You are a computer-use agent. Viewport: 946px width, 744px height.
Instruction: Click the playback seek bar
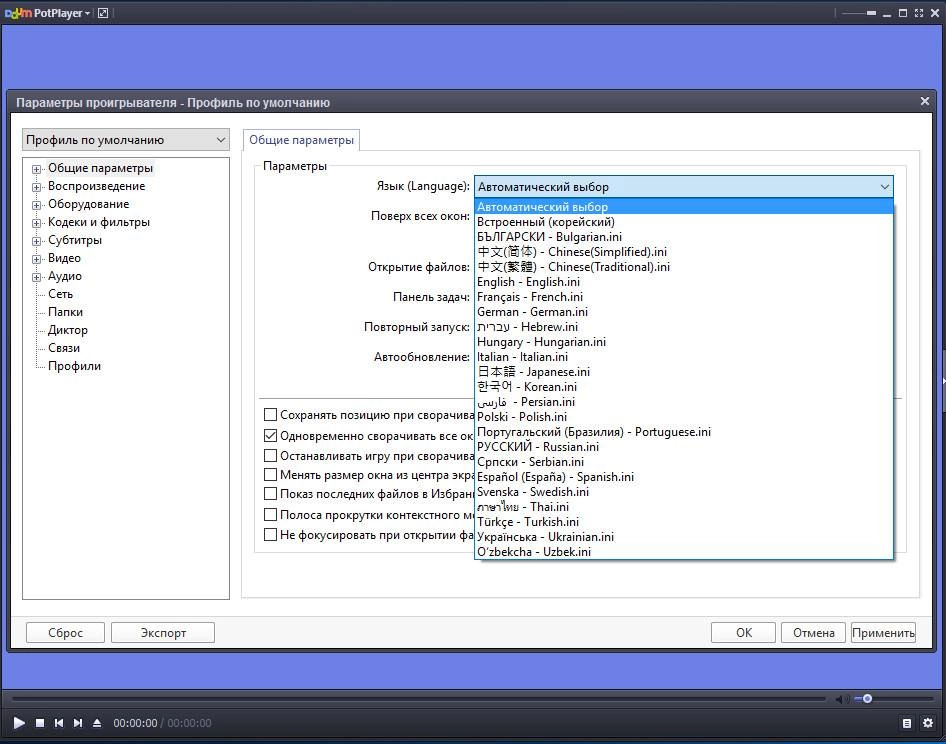tap(419, 699)
